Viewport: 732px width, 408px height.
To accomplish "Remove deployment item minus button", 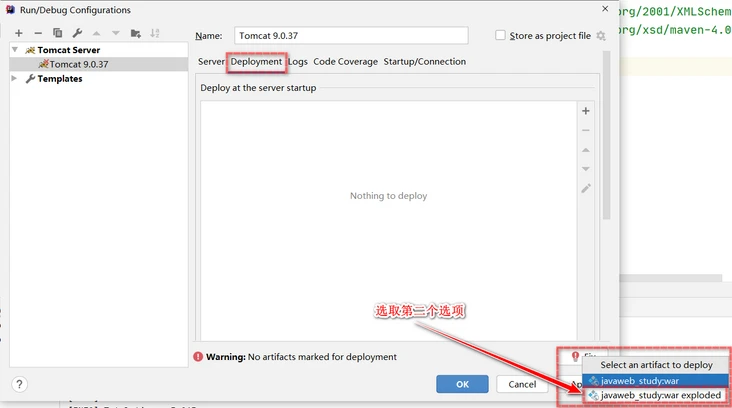I will [x=586, y=131].
